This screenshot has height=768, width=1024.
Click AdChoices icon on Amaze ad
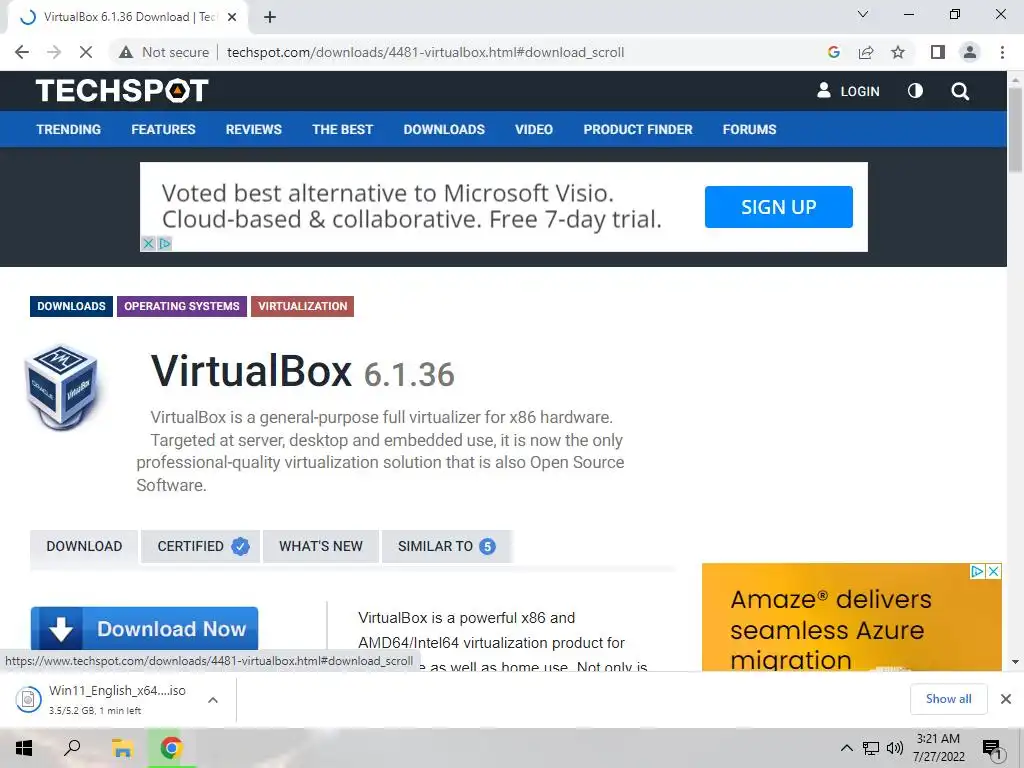(977, 571)
